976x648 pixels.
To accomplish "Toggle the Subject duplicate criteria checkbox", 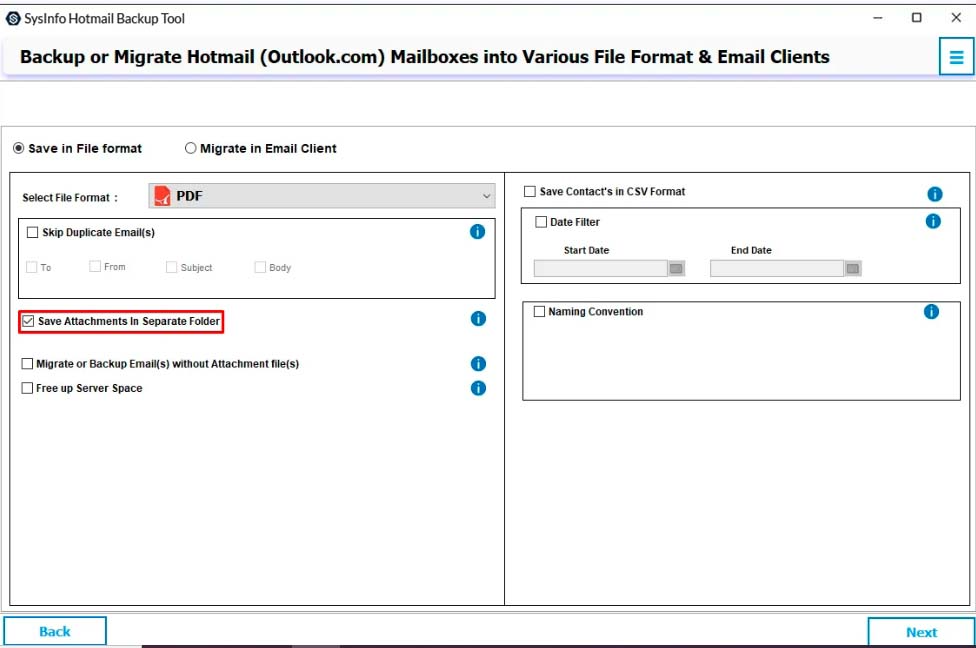I will (x=171, y=267).
